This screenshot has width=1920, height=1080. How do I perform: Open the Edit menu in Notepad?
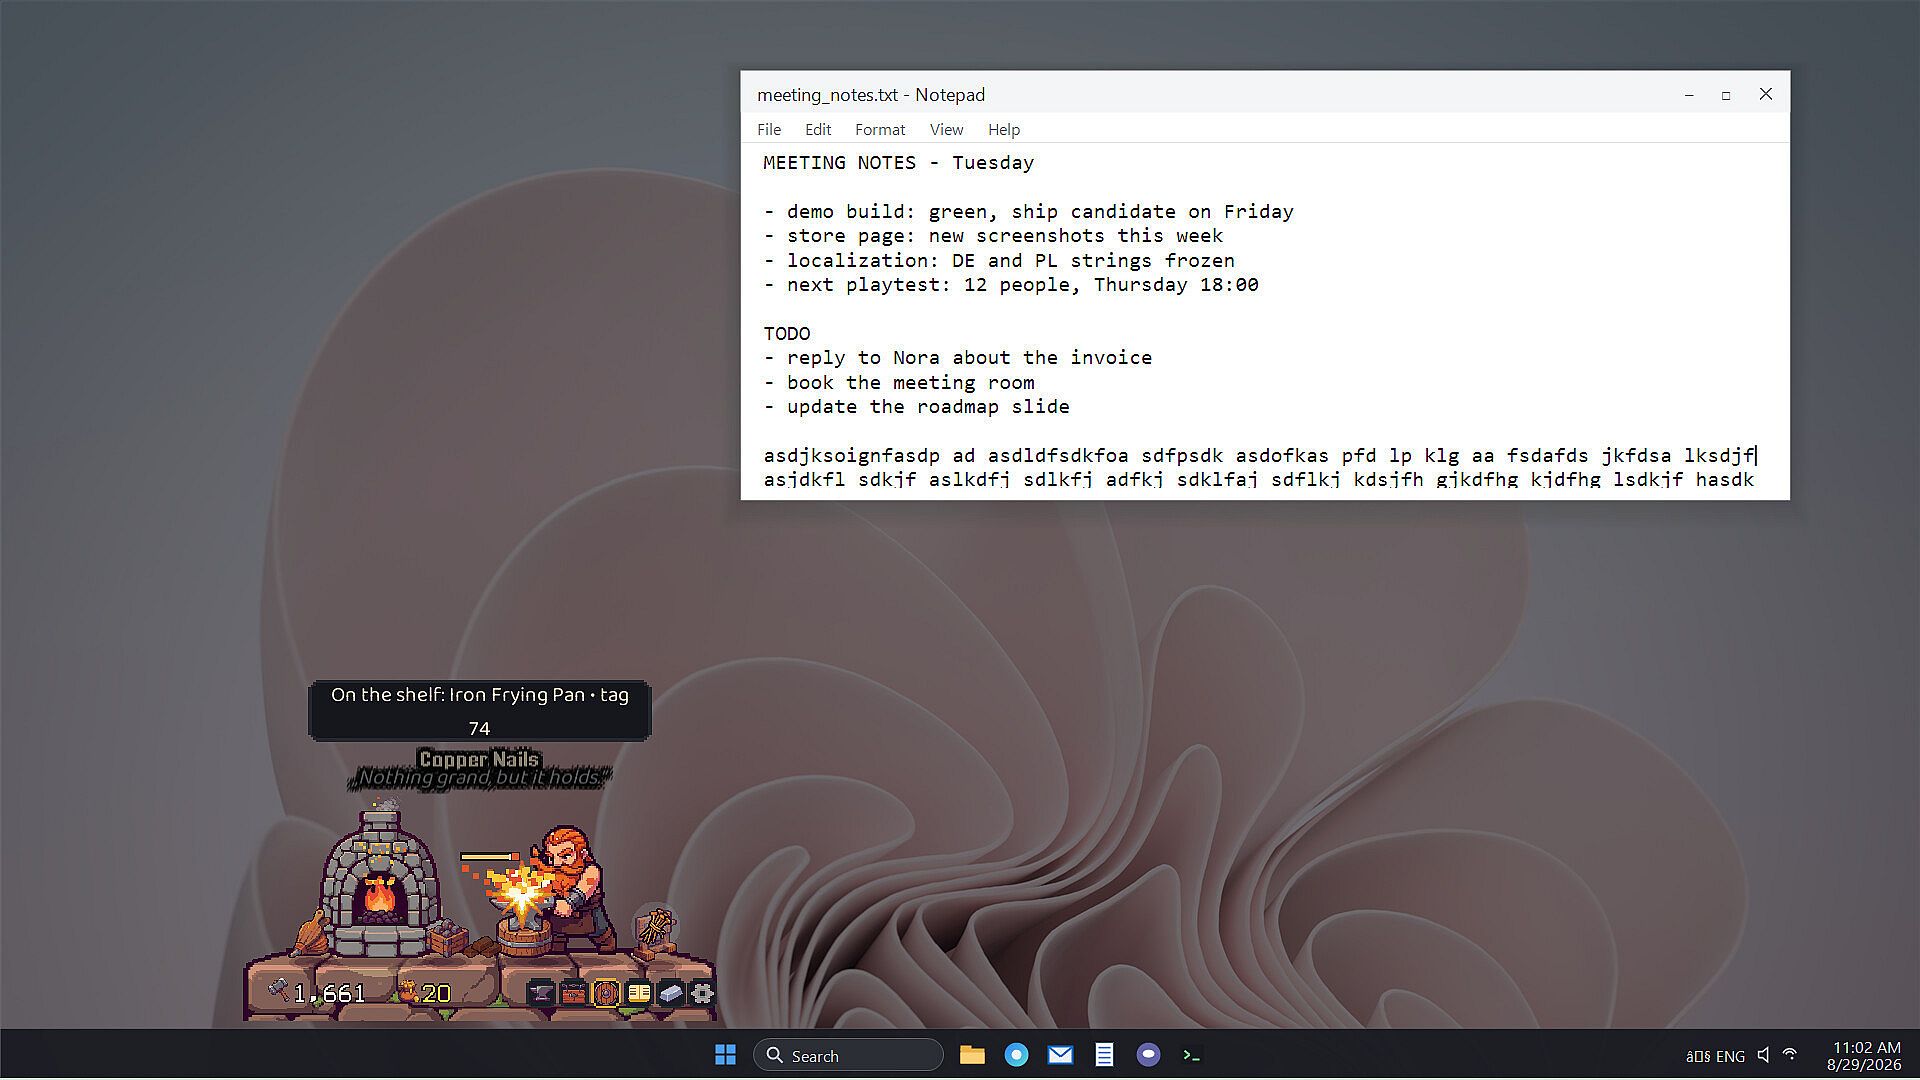tap(818, 129)
